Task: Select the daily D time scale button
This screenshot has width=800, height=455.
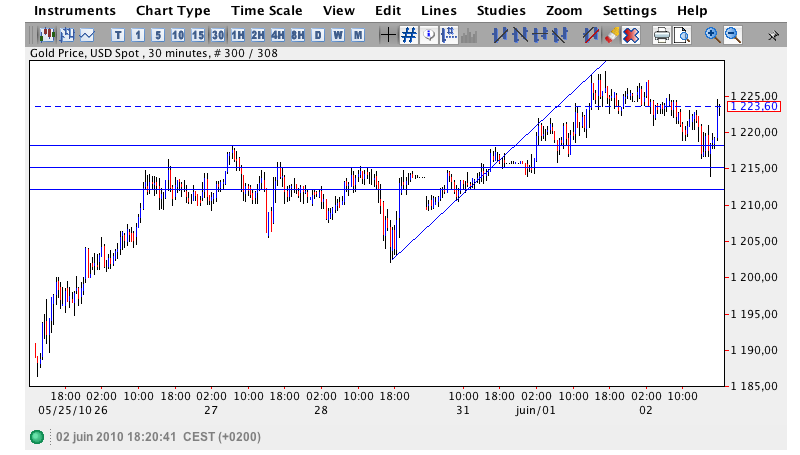Action: (318, 35)
